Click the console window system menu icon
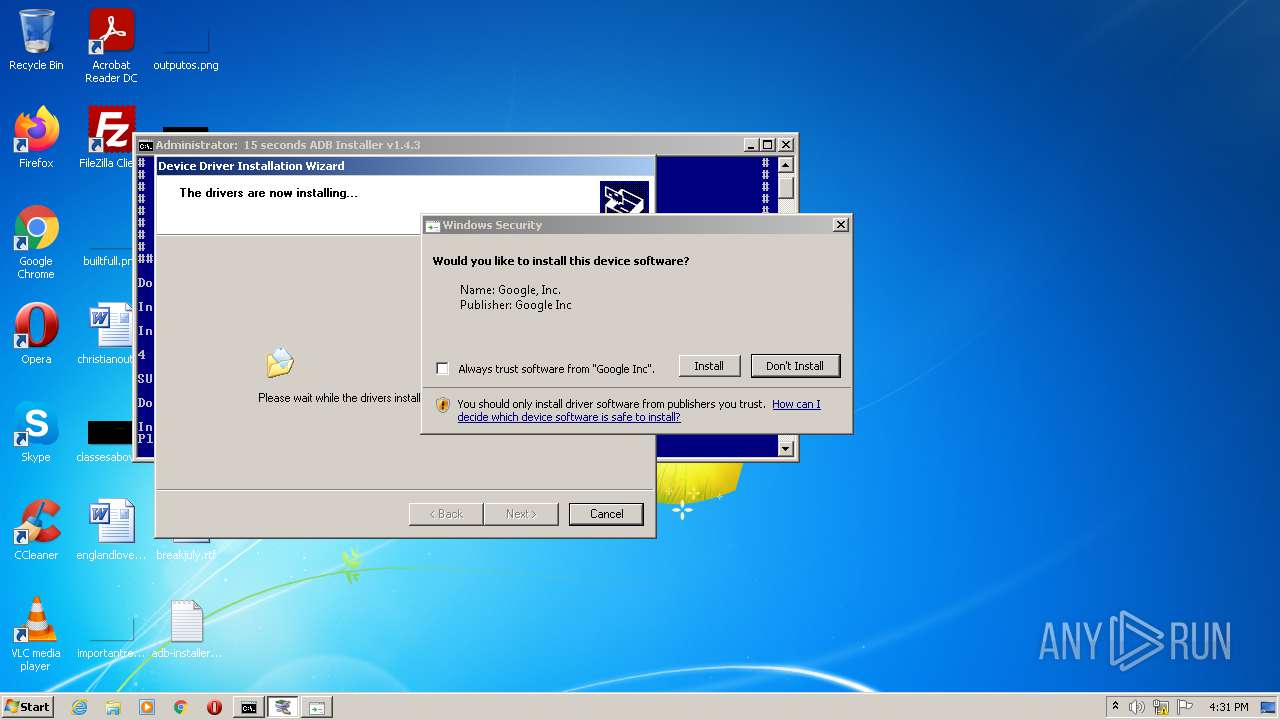The width and height of the screenshot is (1280, 720). 145,145
